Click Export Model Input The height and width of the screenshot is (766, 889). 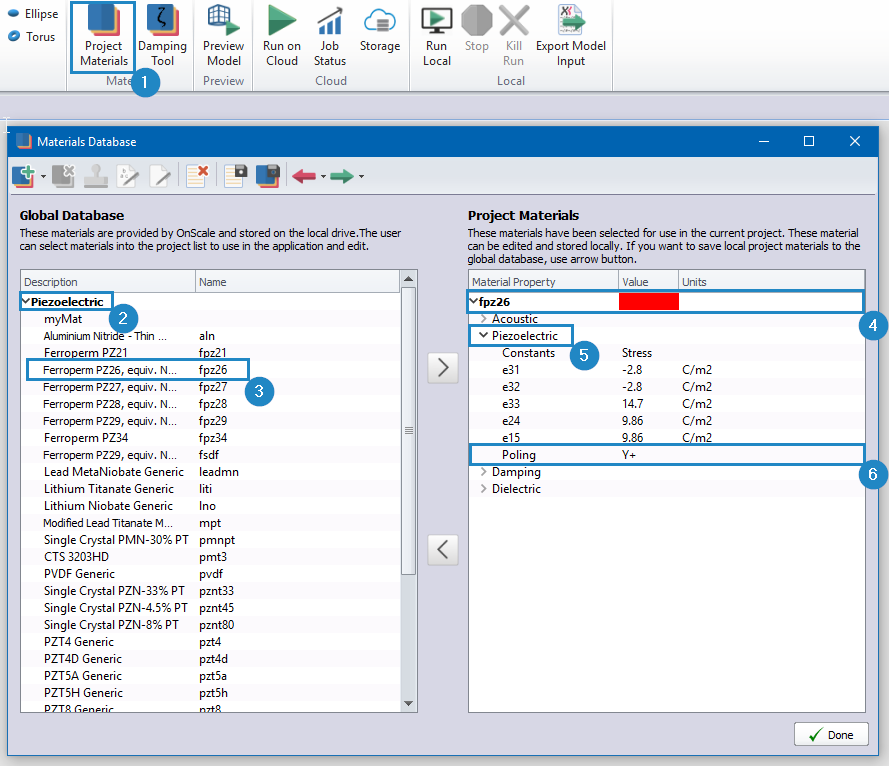coord(570,37)
